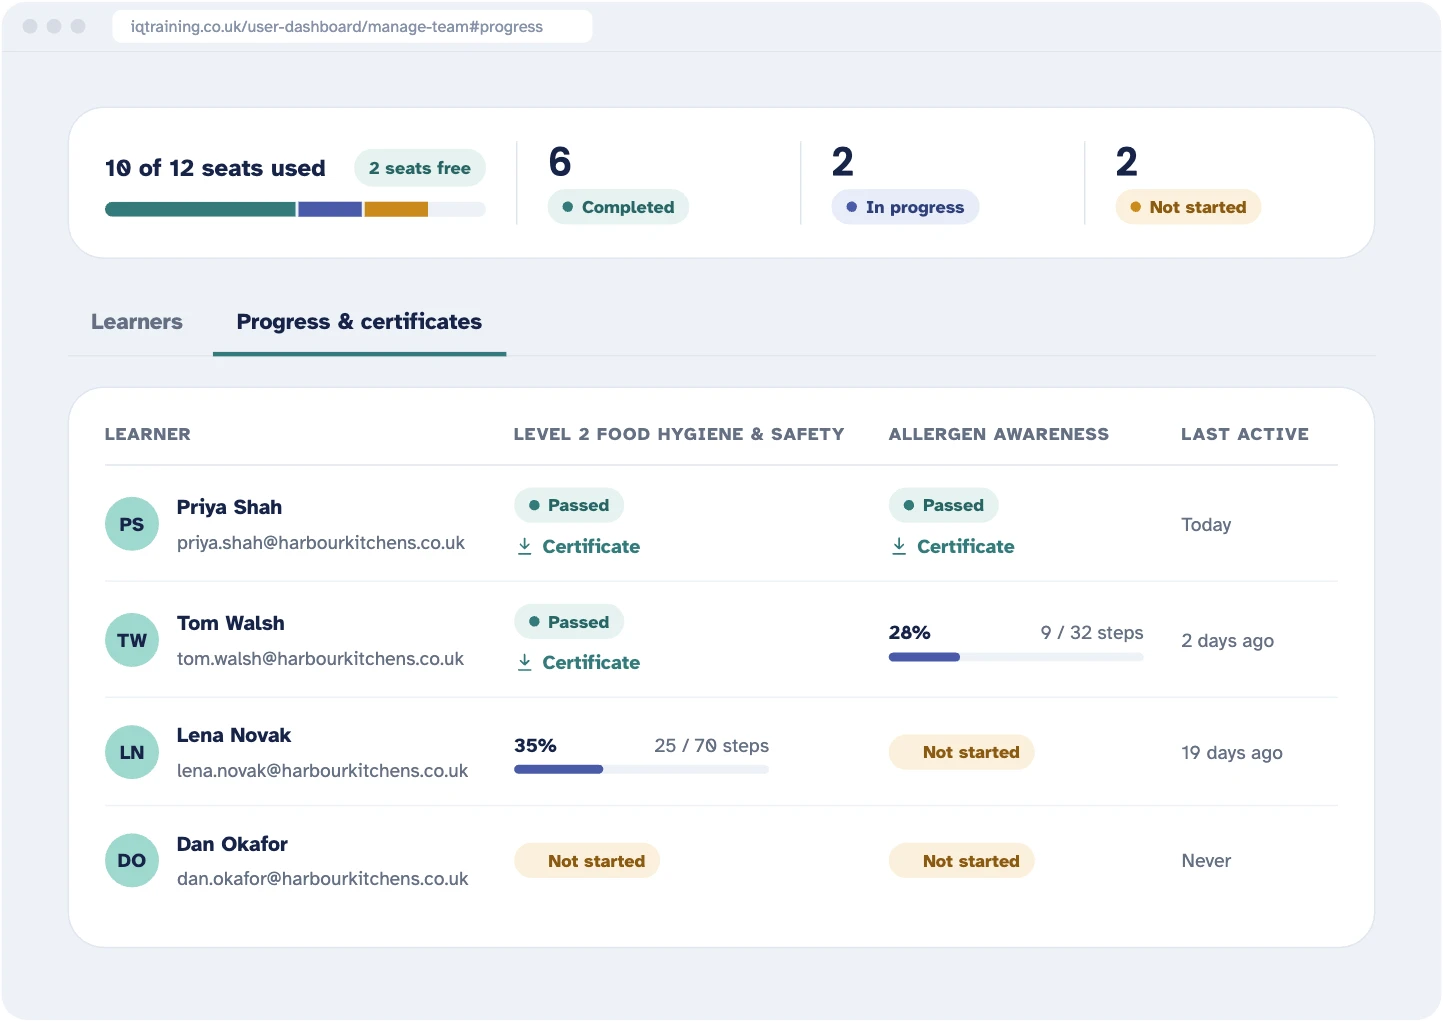
Task: Click download icon for Tom Walsh's certificate
Action: pyautogui.click(x=525, y=662)
